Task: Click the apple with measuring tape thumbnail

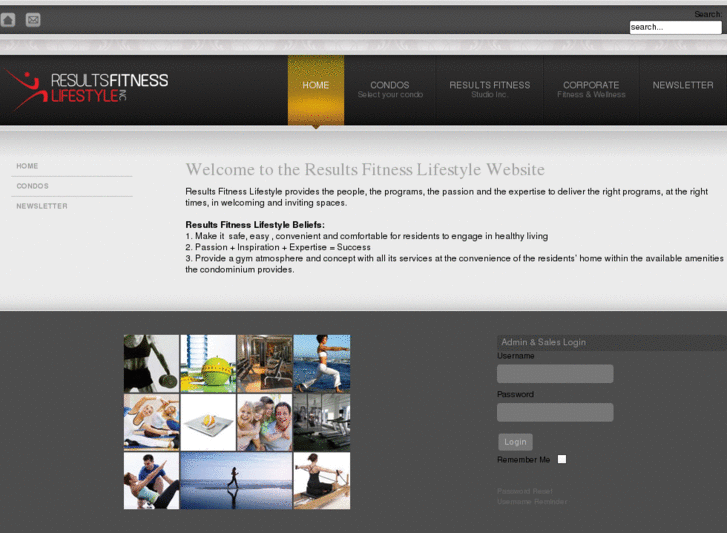Action: tap(208, 364)
